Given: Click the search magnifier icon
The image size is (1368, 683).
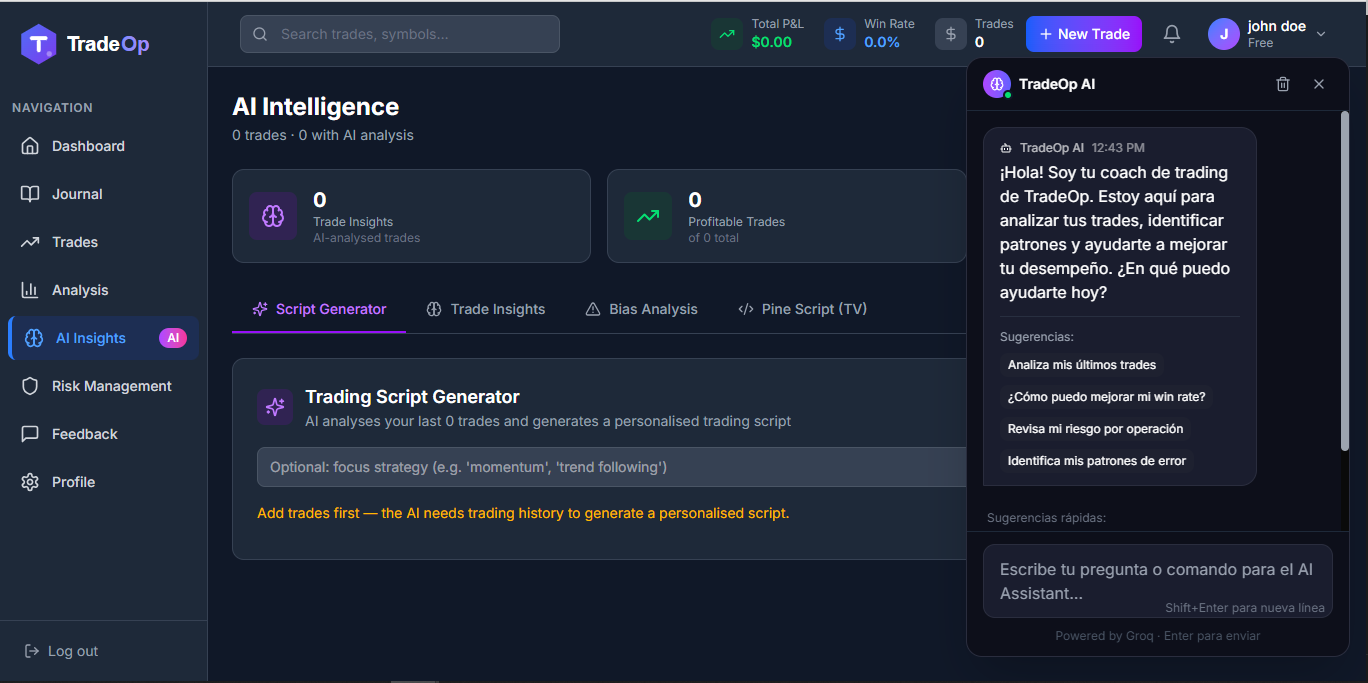Looking at the screenshot, I should coord(260,34).
